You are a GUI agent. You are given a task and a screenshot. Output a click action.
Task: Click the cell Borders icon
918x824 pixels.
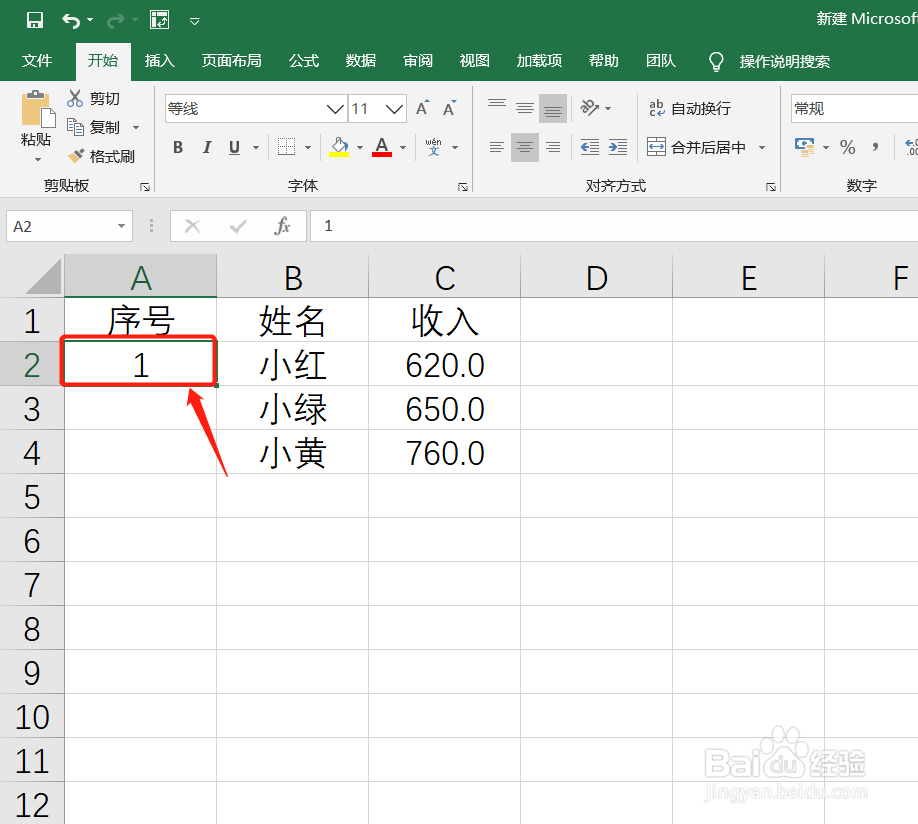coord(286,147)
